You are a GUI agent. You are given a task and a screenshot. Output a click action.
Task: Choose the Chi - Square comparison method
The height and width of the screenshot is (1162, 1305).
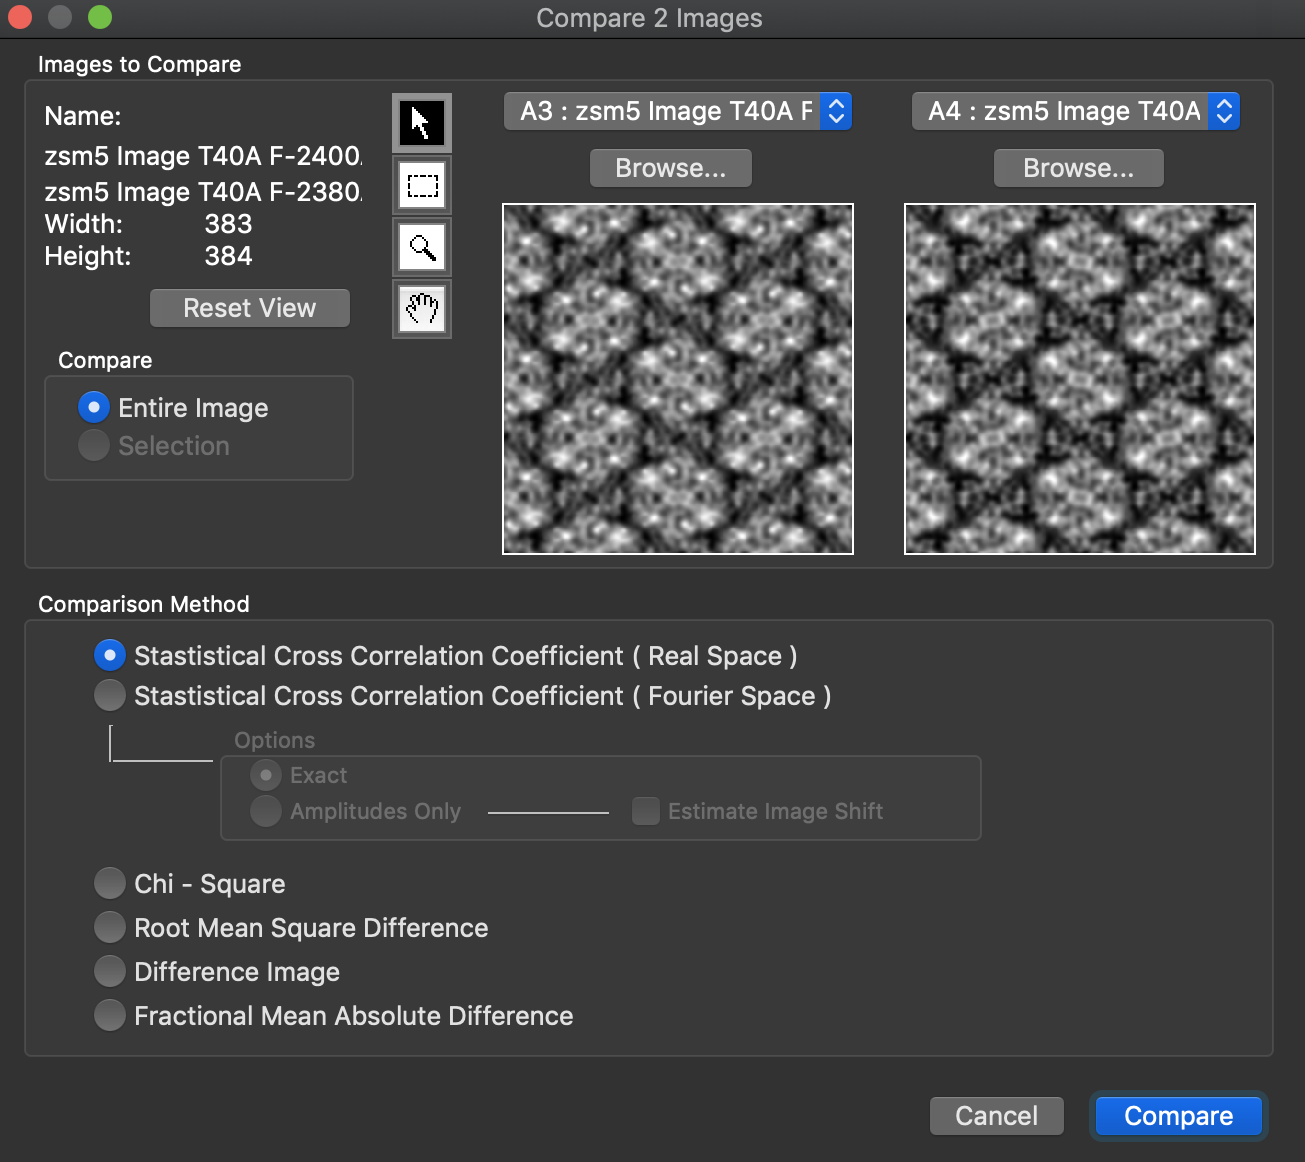click(x=110, y=883)
